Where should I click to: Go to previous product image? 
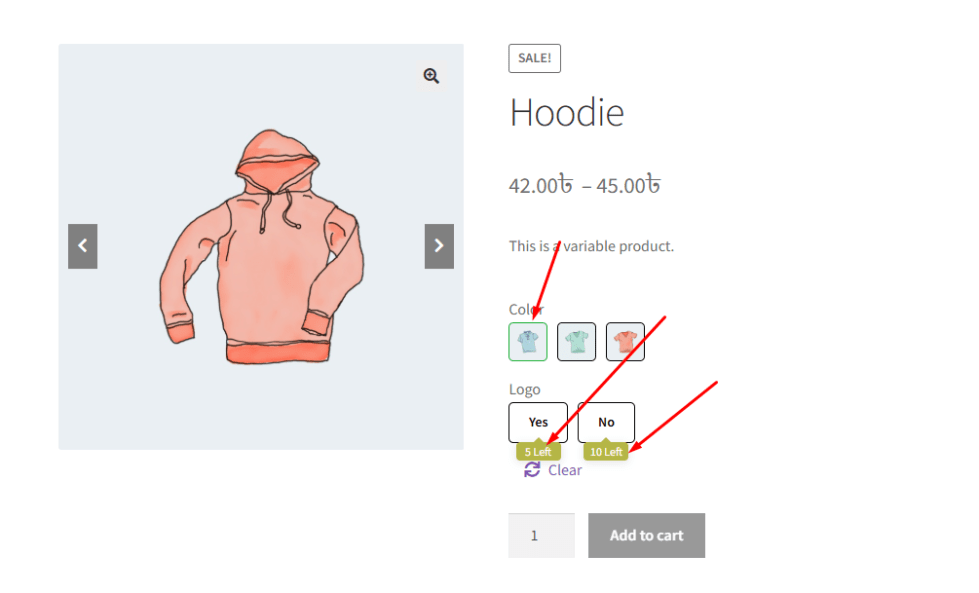(82, 246)
